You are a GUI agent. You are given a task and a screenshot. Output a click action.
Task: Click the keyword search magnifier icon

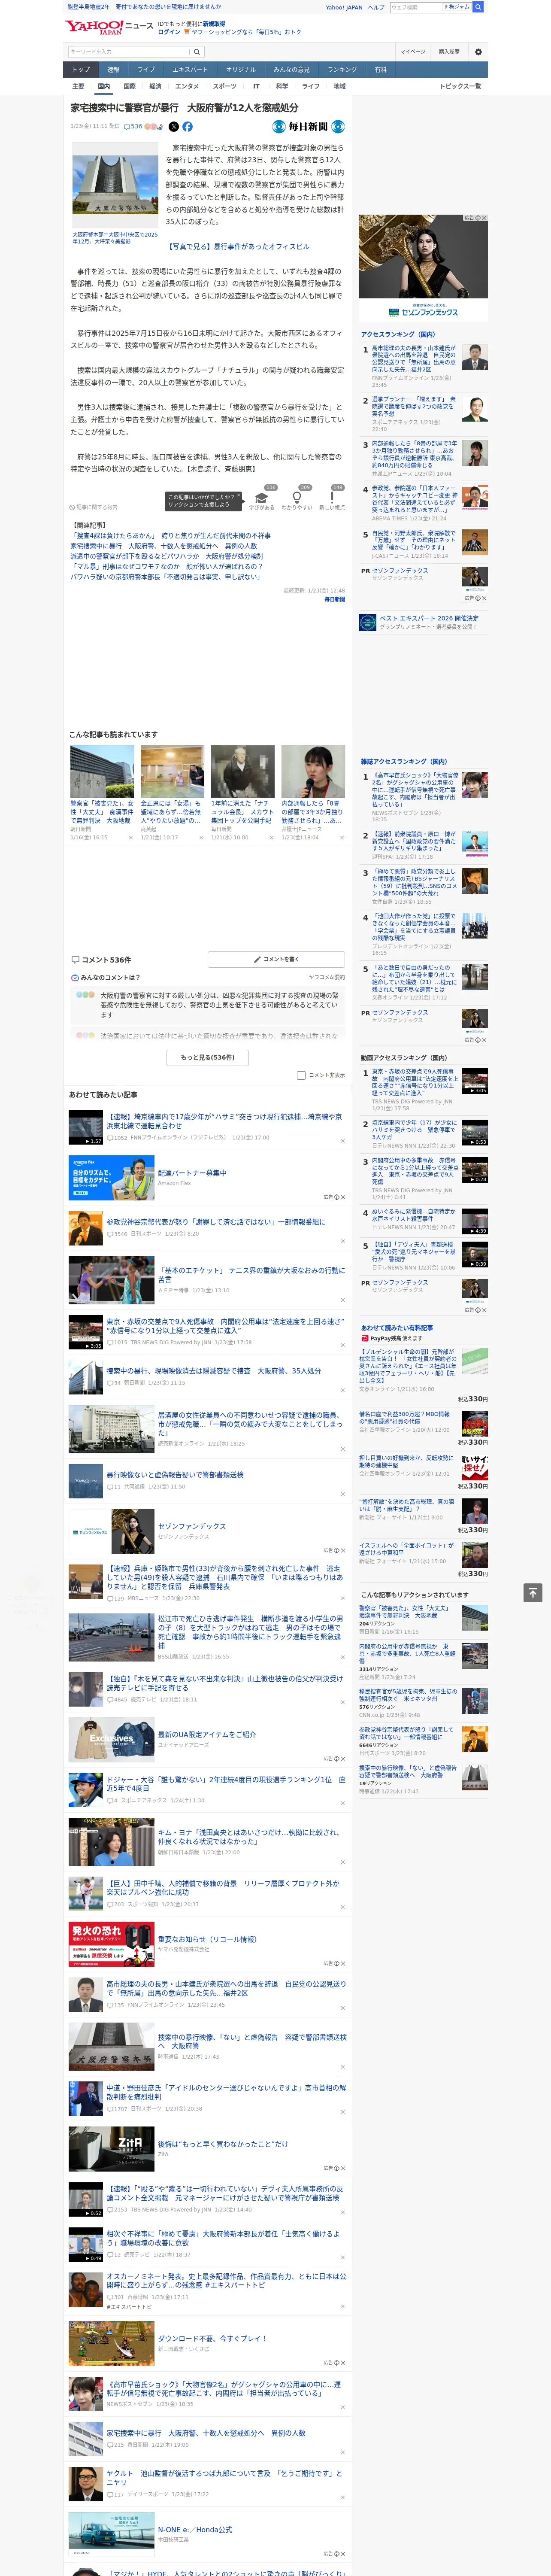coord(197,52)
